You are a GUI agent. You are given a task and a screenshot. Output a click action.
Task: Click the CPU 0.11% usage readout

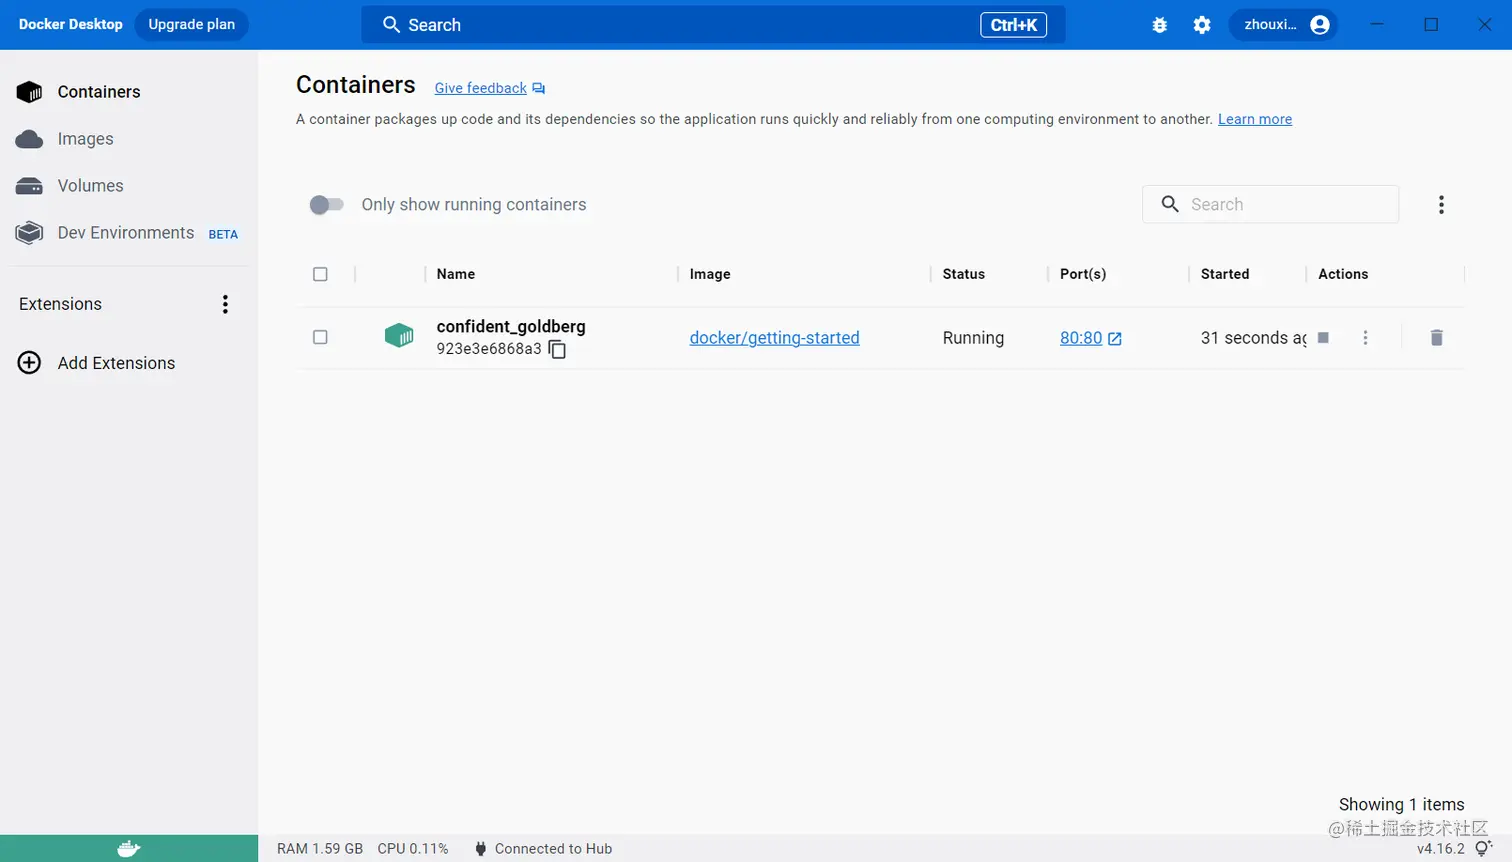coord(413,849)
